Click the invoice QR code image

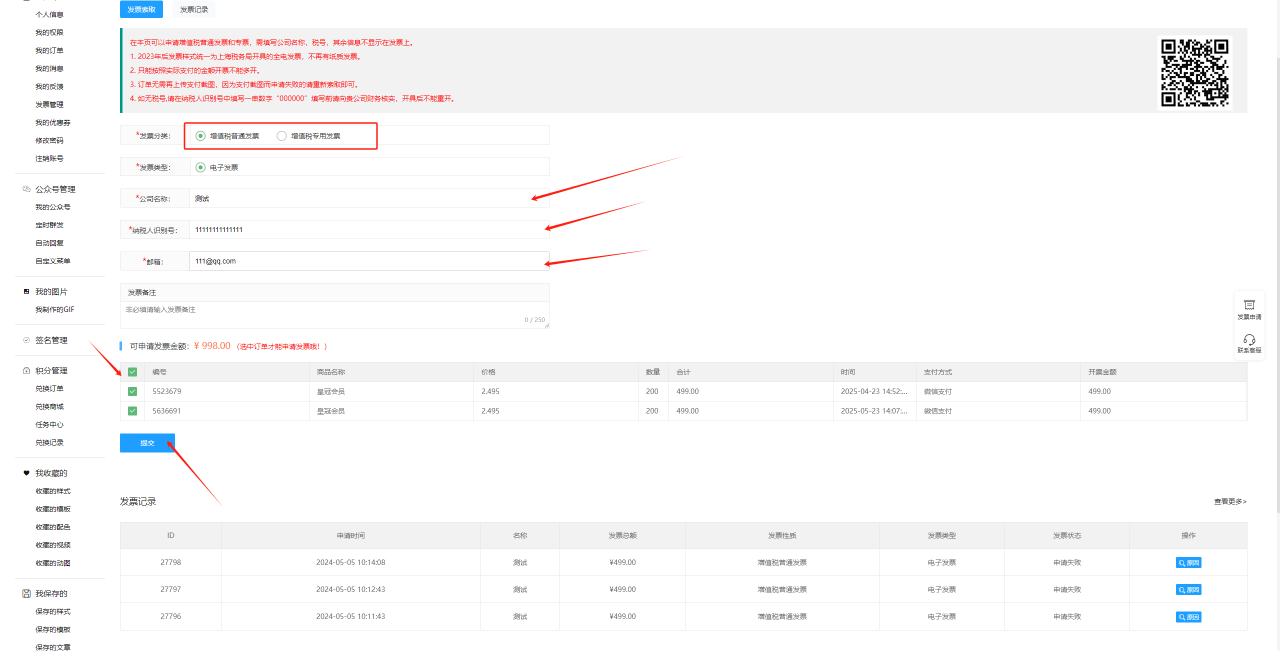tap(1194, 72)
